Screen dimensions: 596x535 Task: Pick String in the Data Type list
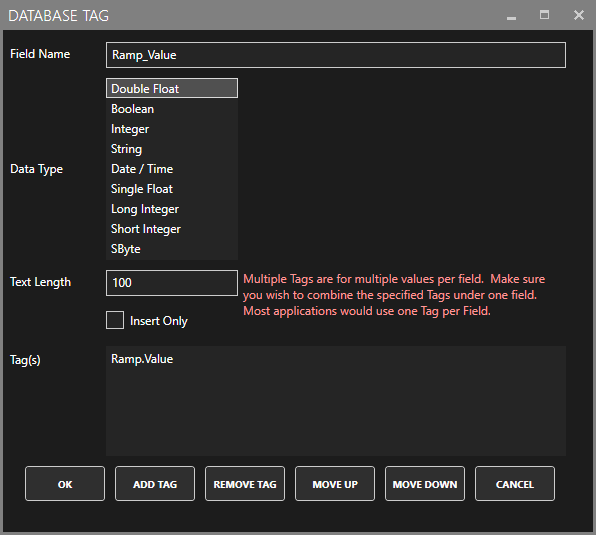click(x=172, y=149)
